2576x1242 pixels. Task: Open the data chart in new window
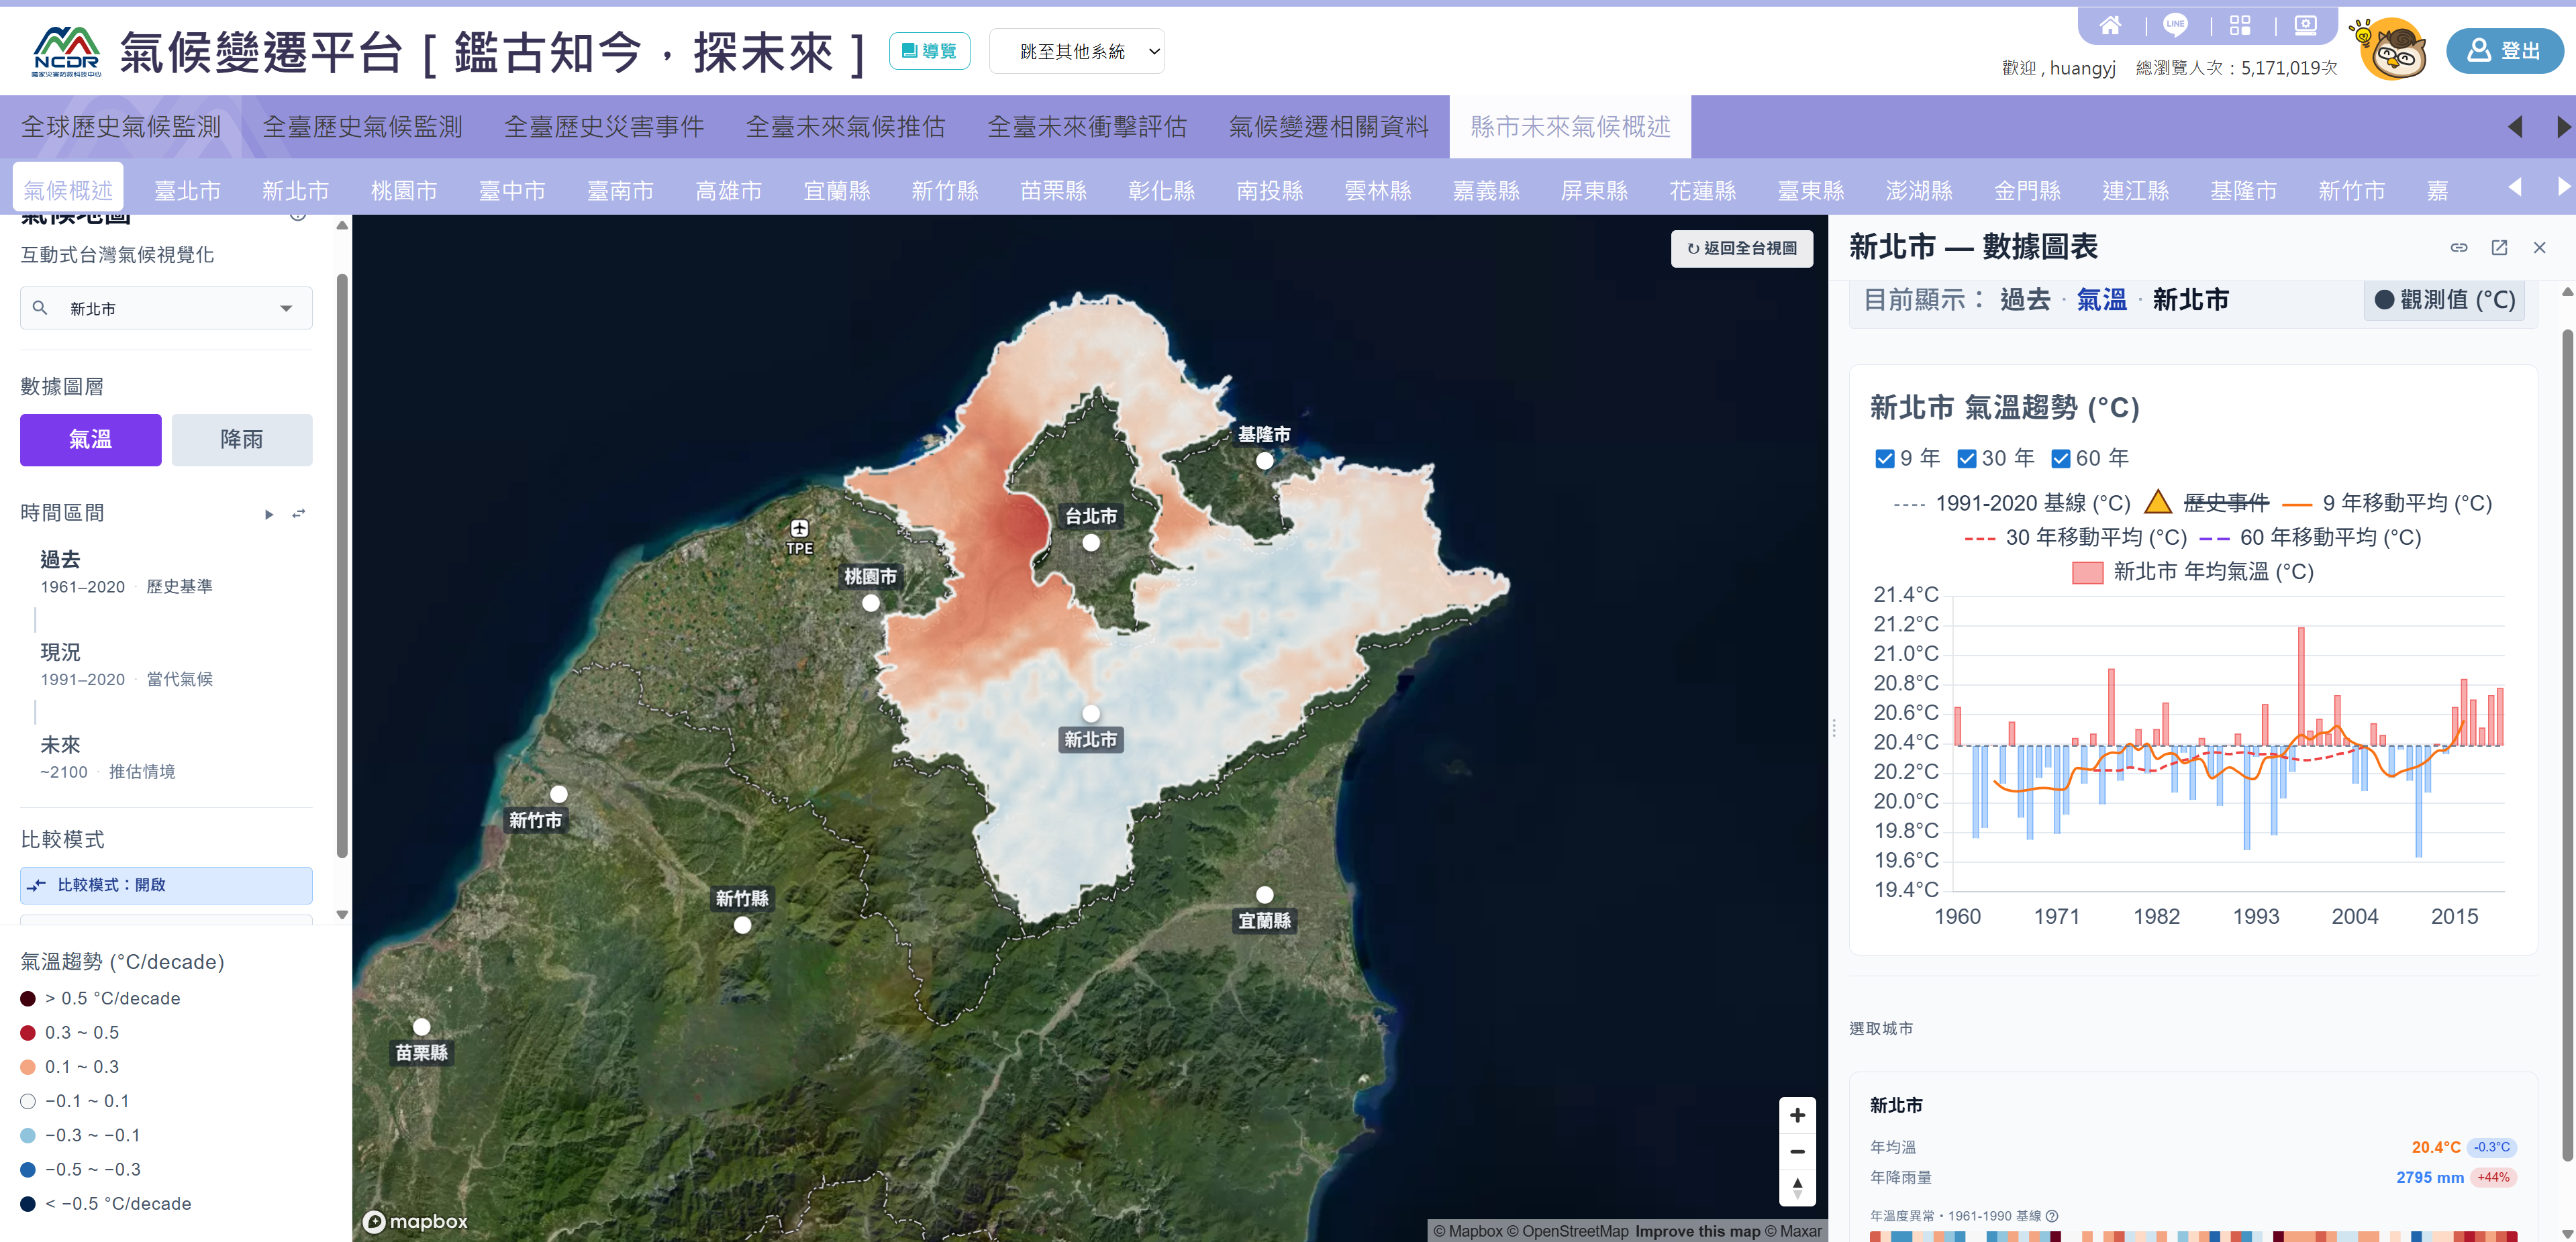2499,247
